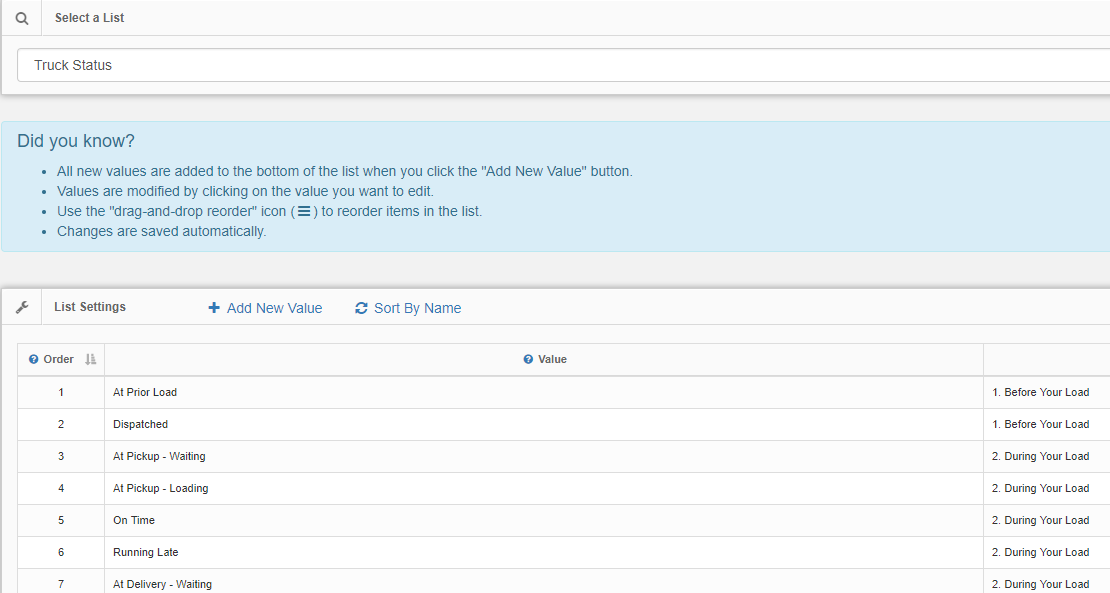Viewport: 1110px width, 593px height.
Task: Click the refresh icon for Sort By Name
Action: (361, 308)
